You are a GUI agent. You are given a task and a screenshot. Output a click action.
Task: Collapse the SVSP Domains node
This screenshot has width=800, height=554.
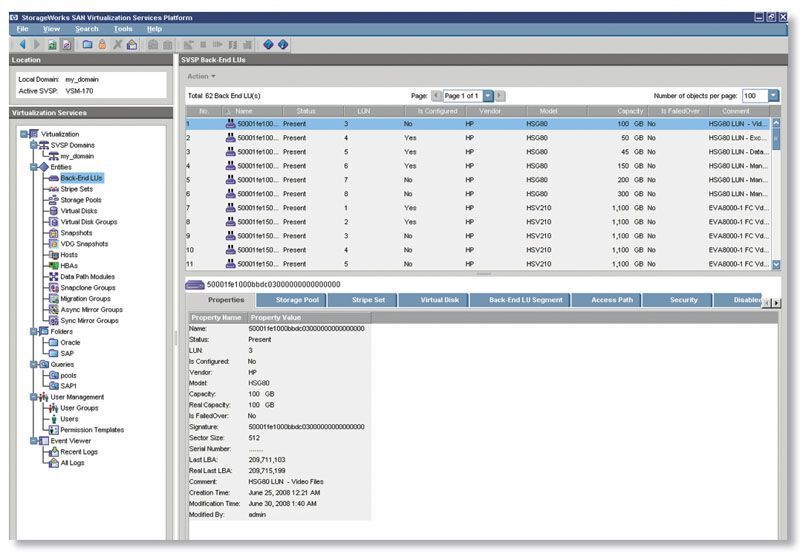tap(34, 145)
